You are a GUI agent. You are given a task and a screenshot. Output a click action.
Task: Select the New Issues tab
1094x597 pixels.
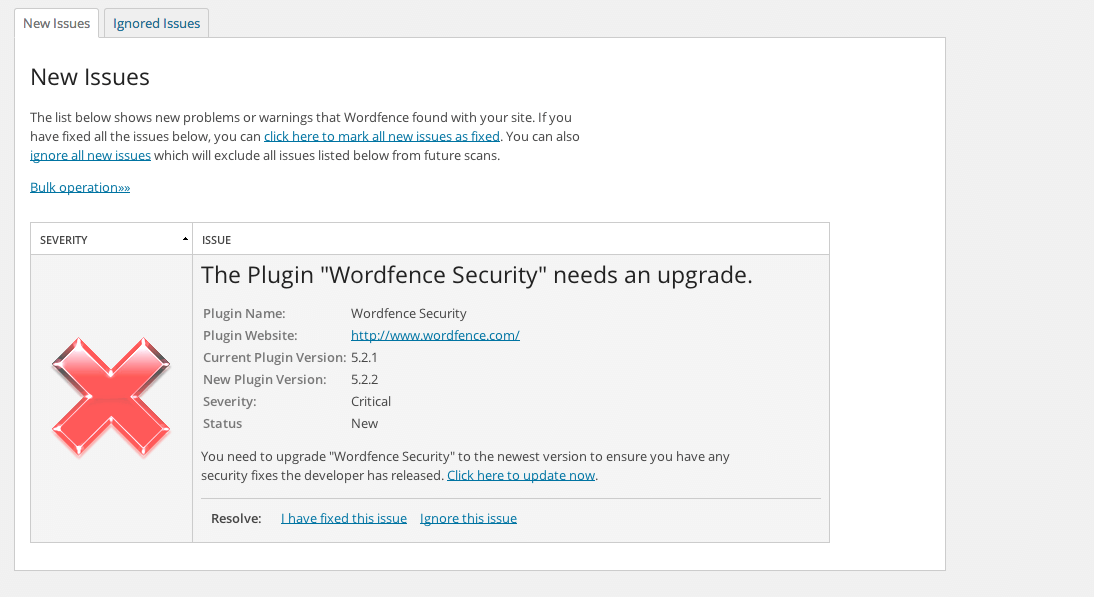point(57,23)
